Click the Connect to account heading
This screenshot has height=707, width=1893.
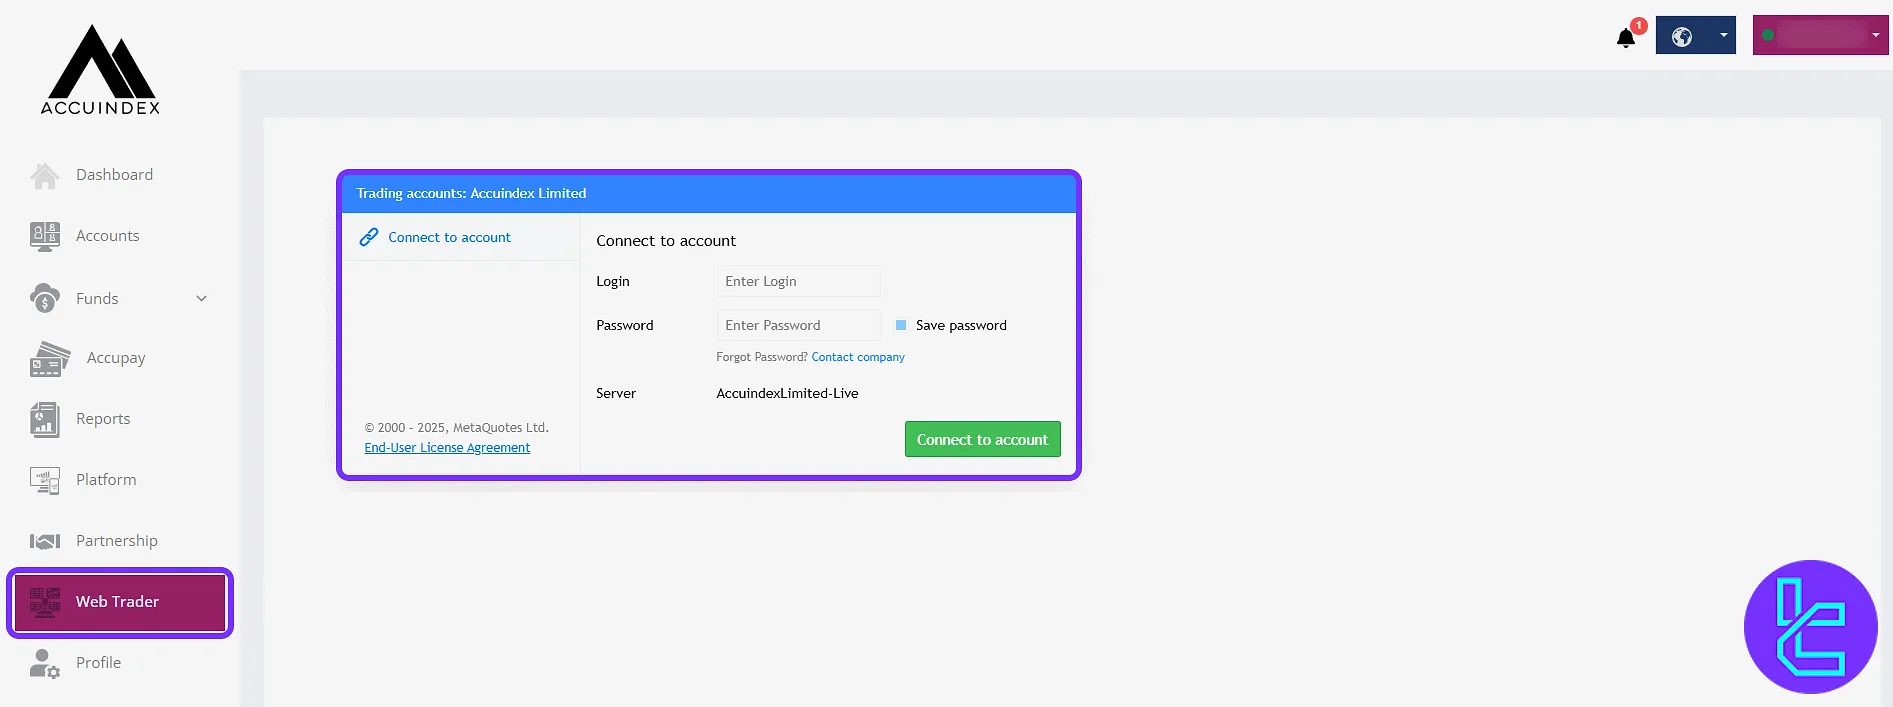(666, 241)
